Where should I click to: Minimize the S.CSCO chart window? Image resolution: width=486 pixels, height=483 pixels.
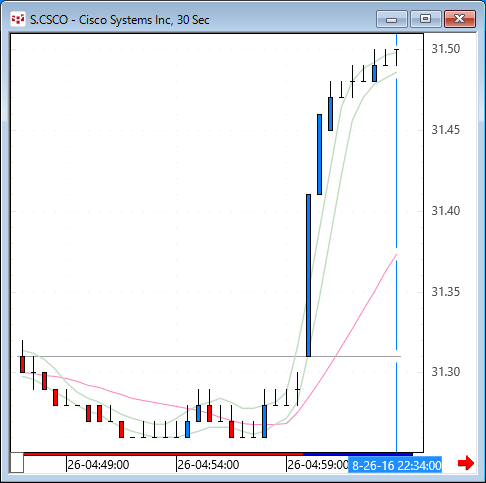(392, 19)
